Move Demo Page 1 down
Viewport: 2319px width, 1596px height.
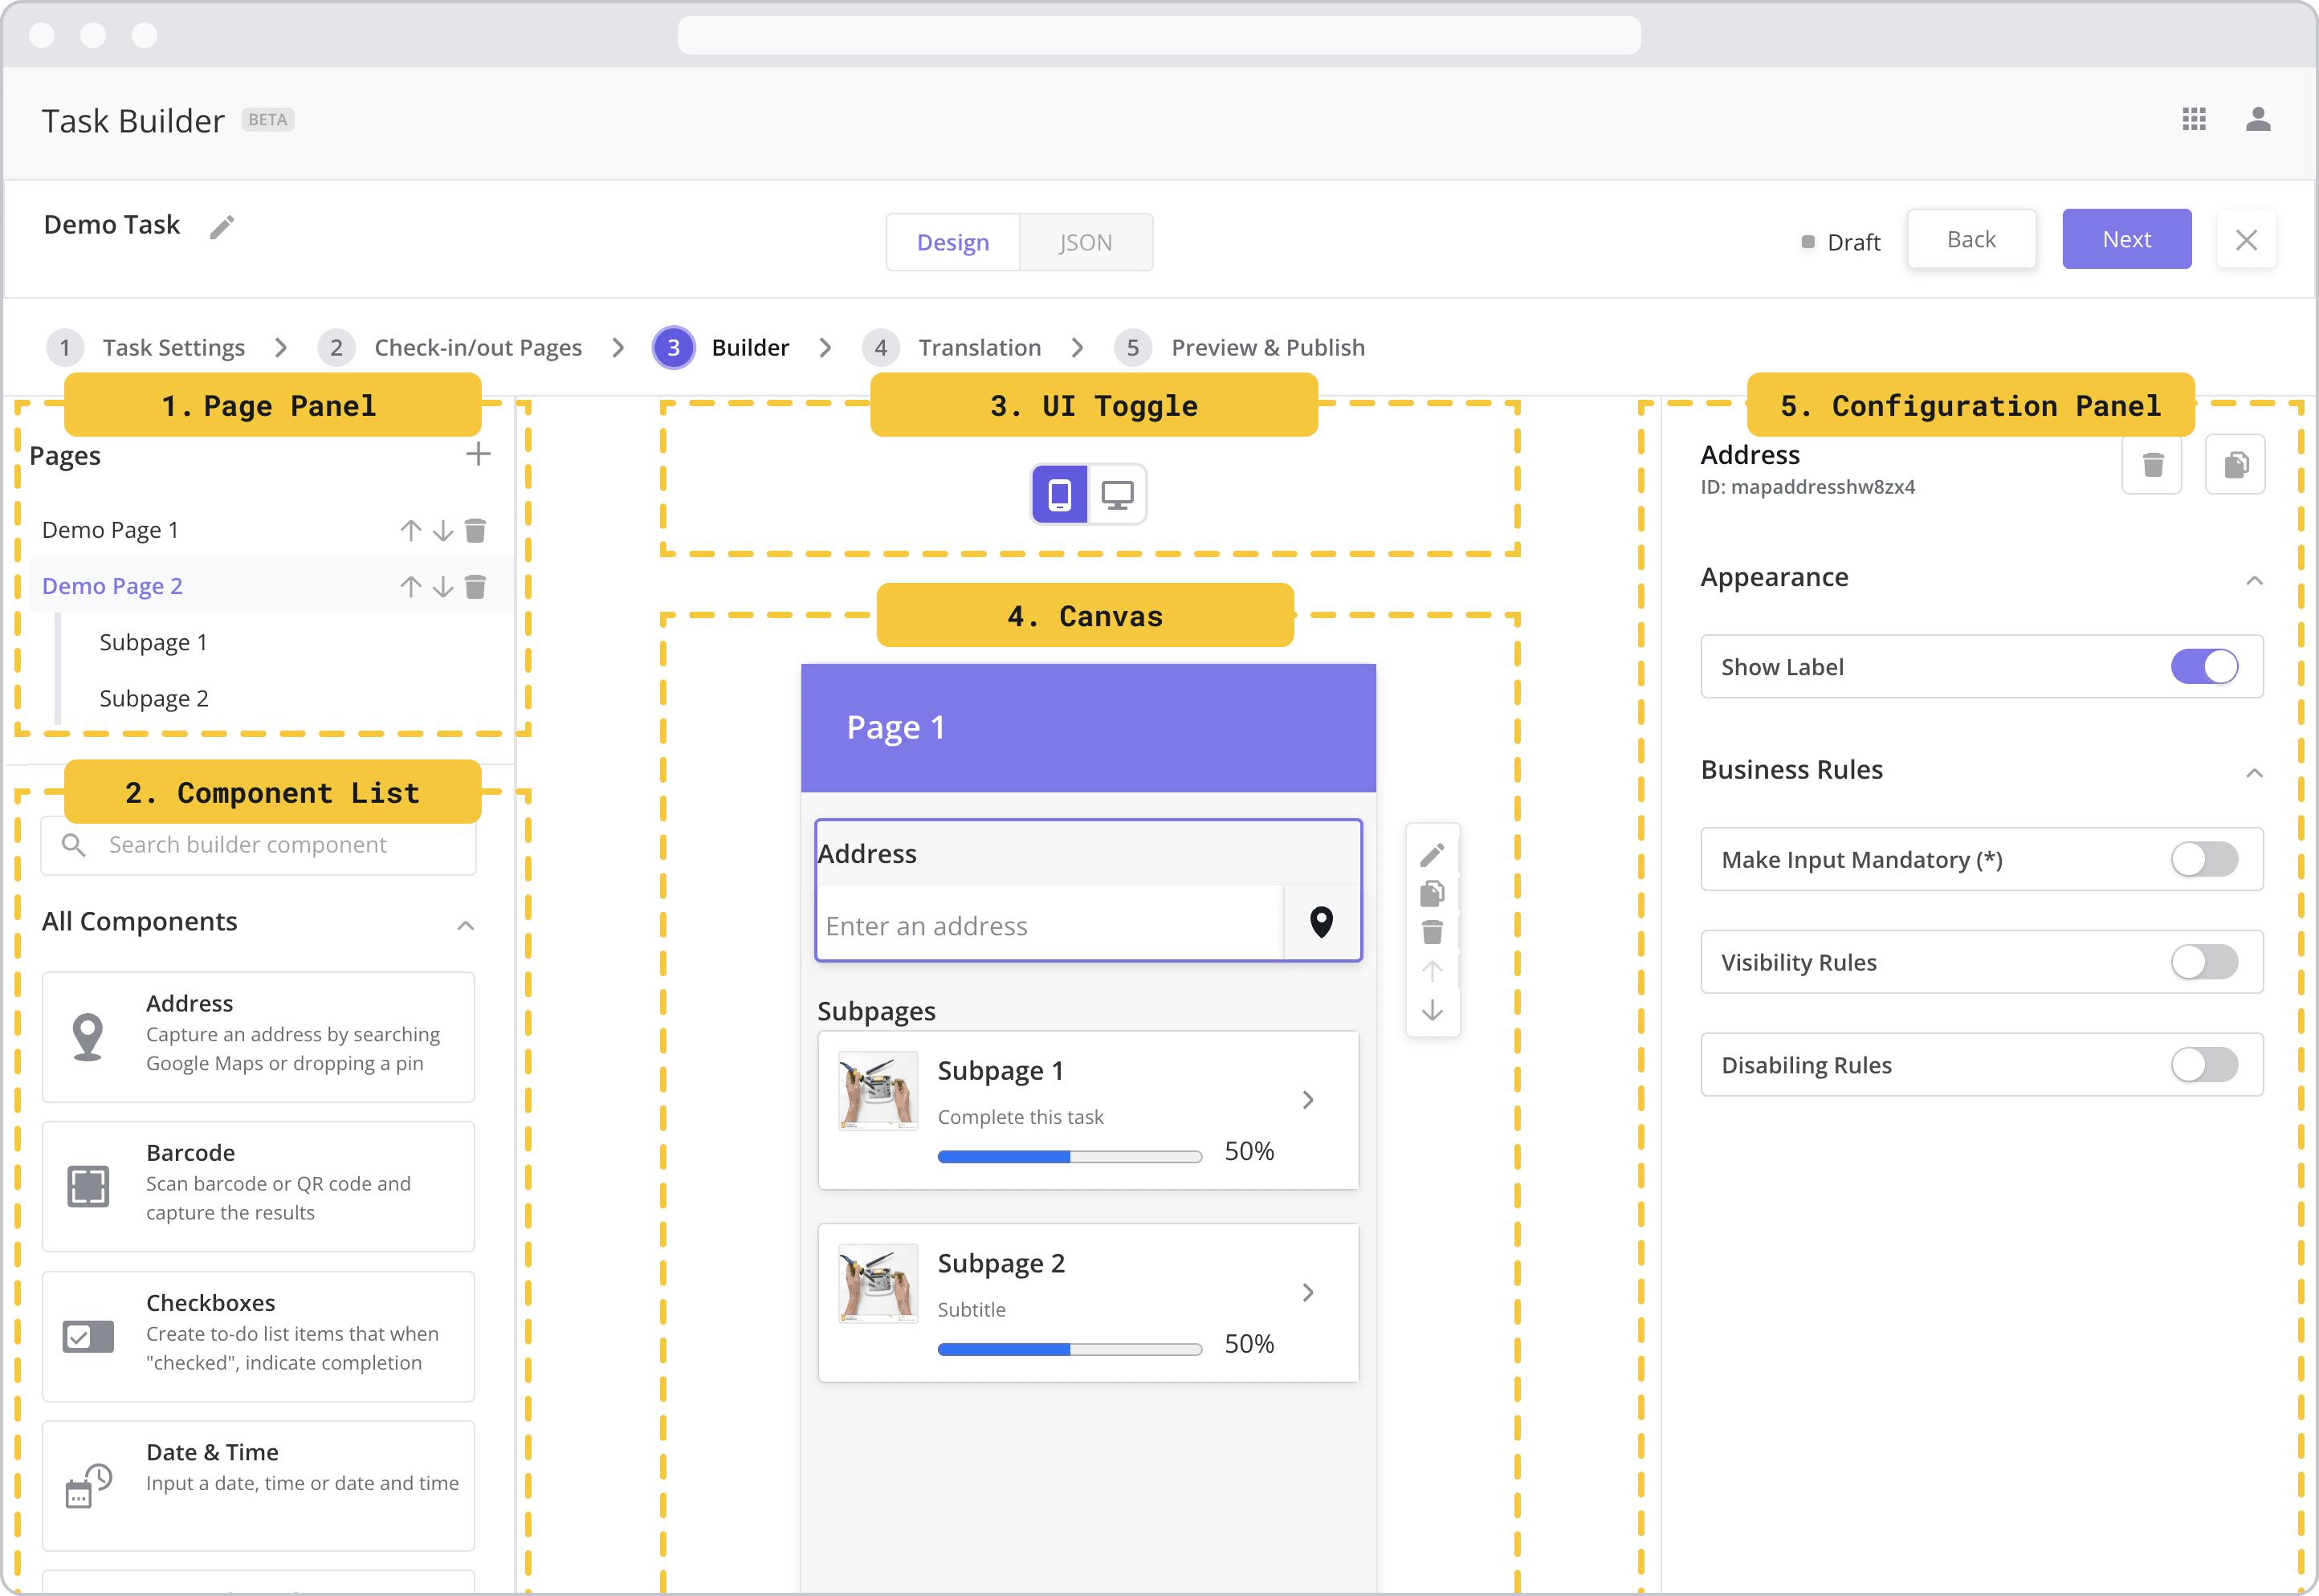click(443, 530)
